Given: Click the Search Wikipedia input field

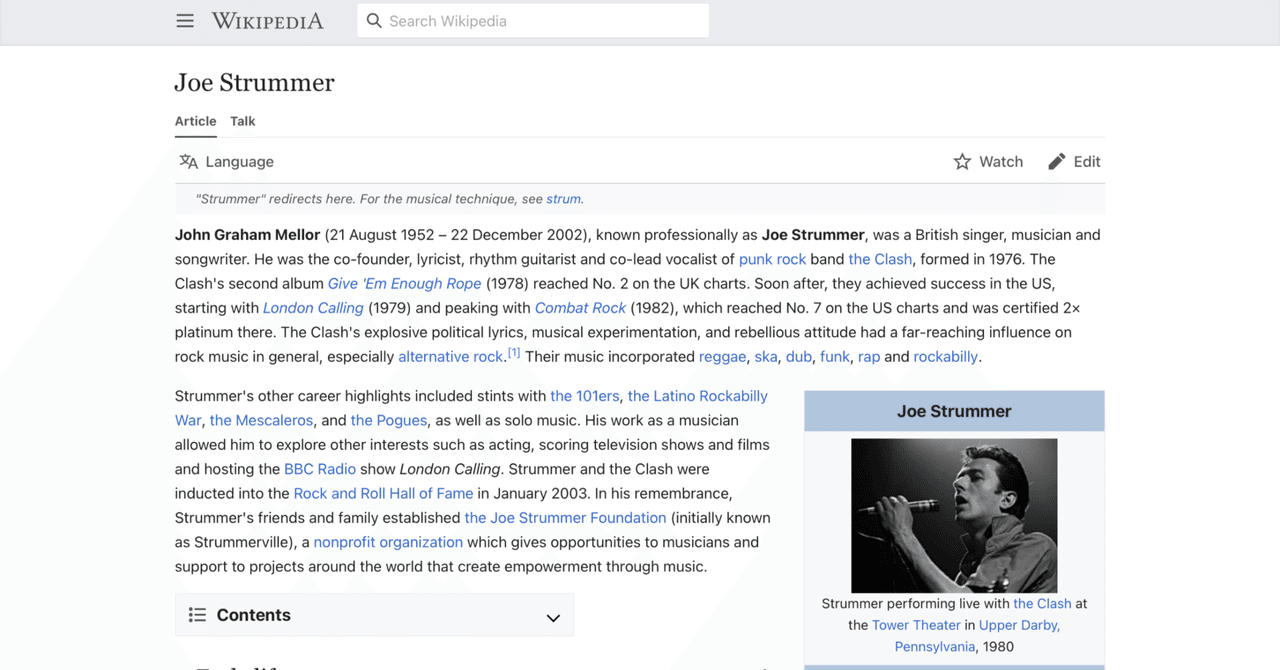Looking at the screenshot, I should coord(533,20).
